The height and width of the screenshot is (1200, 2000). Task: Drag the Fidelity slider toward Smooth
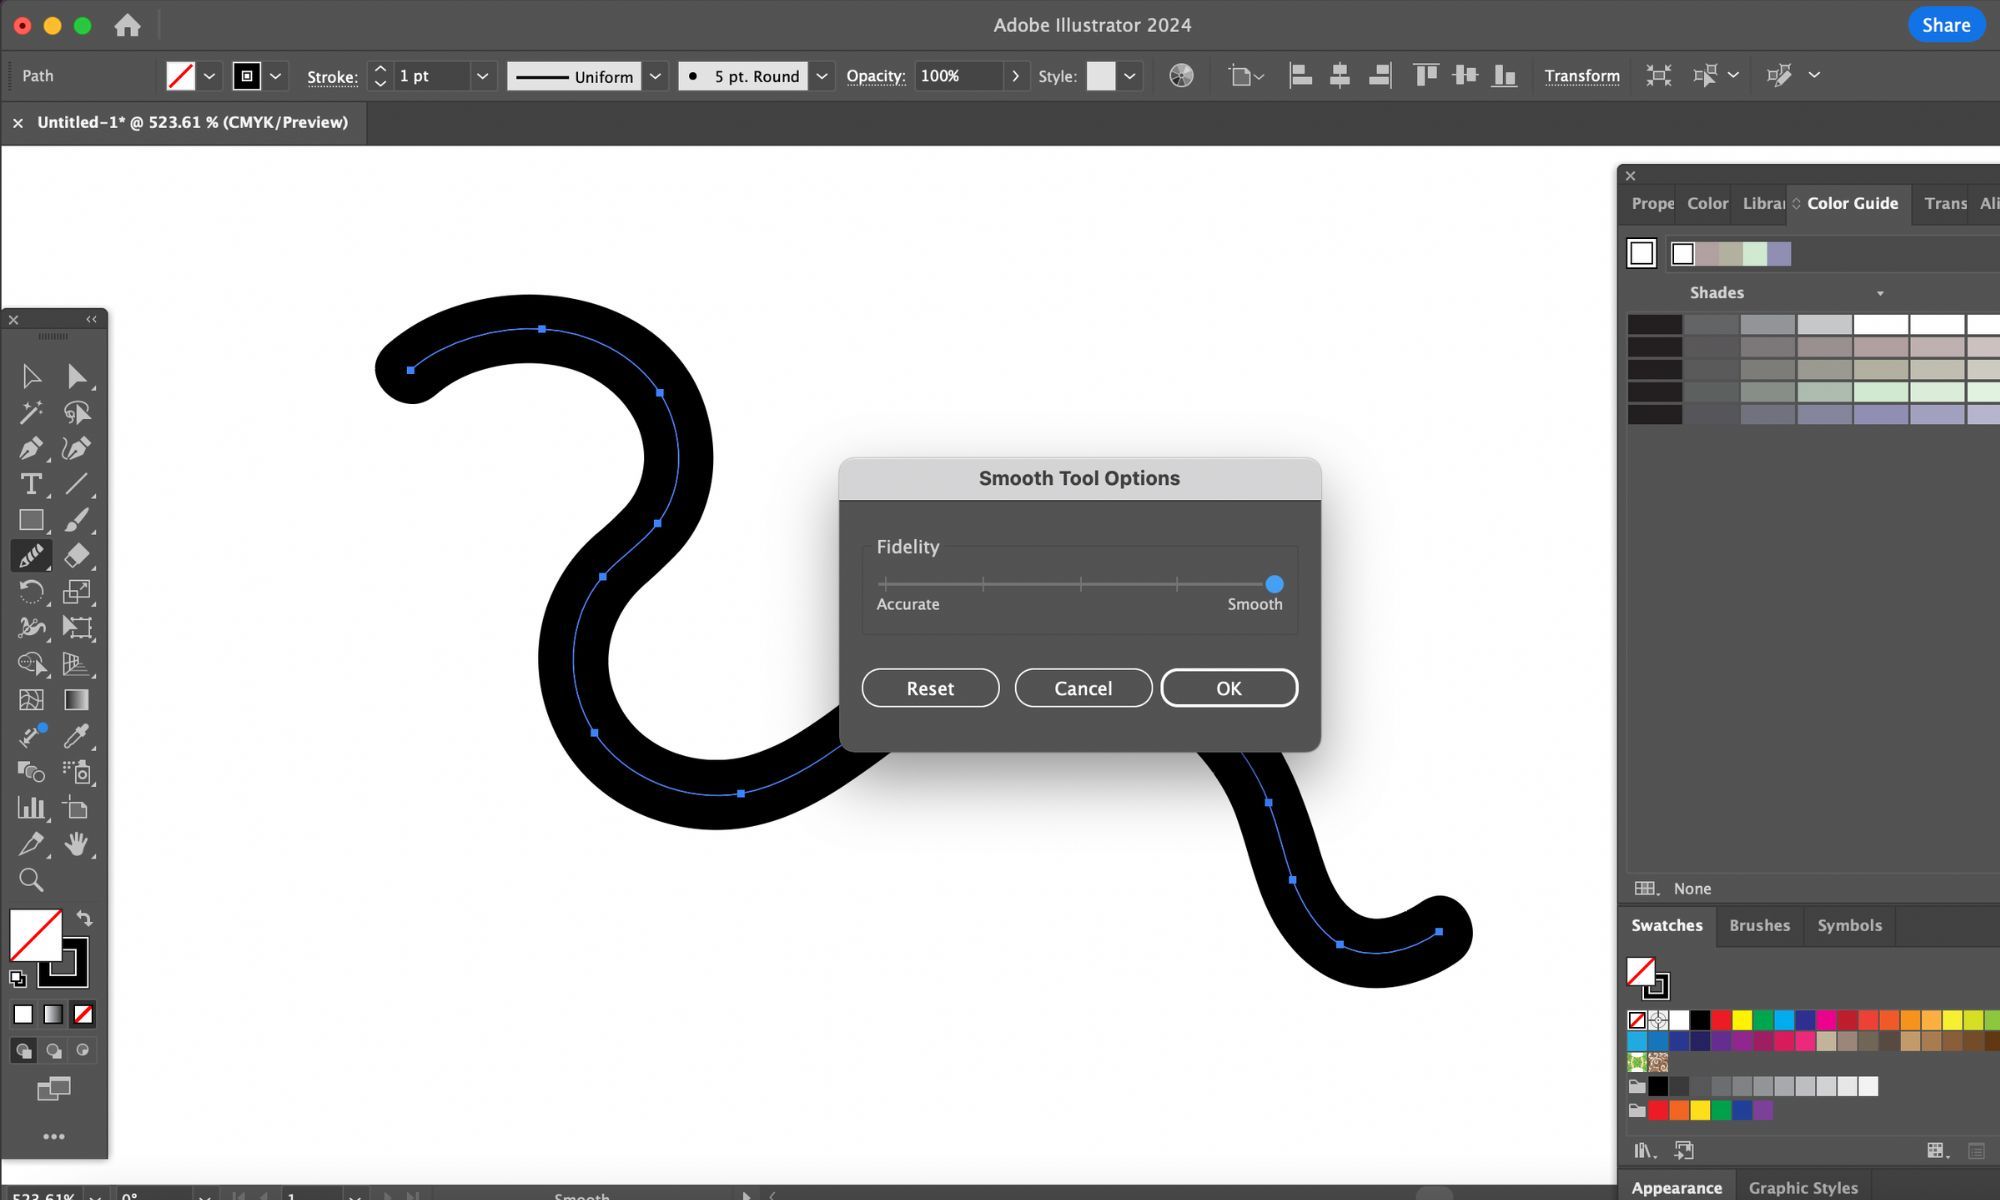point(1273,583)
